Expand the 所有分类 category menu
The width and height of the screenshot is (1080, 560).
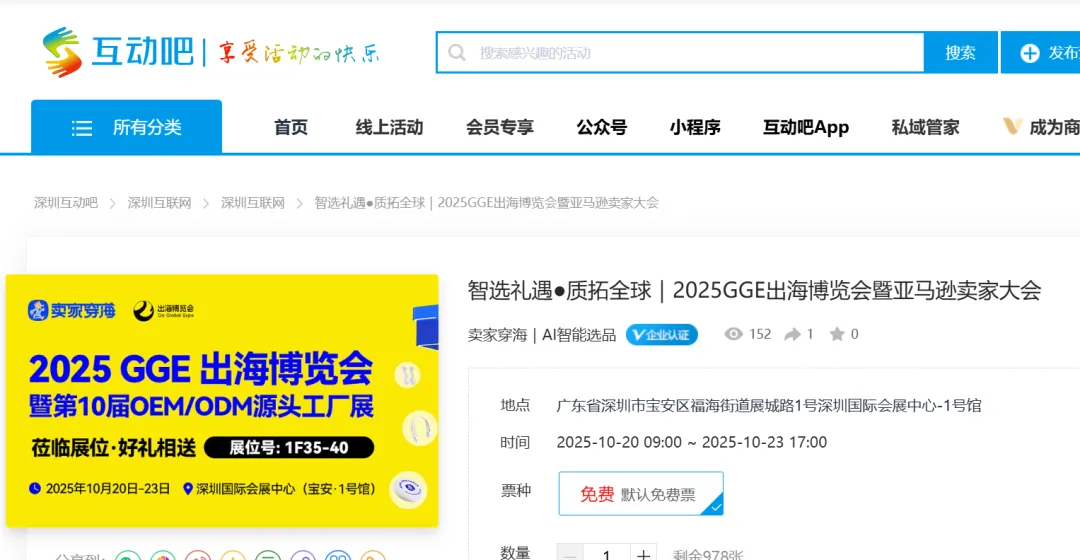pyautogui.click(x=127, y=127)
